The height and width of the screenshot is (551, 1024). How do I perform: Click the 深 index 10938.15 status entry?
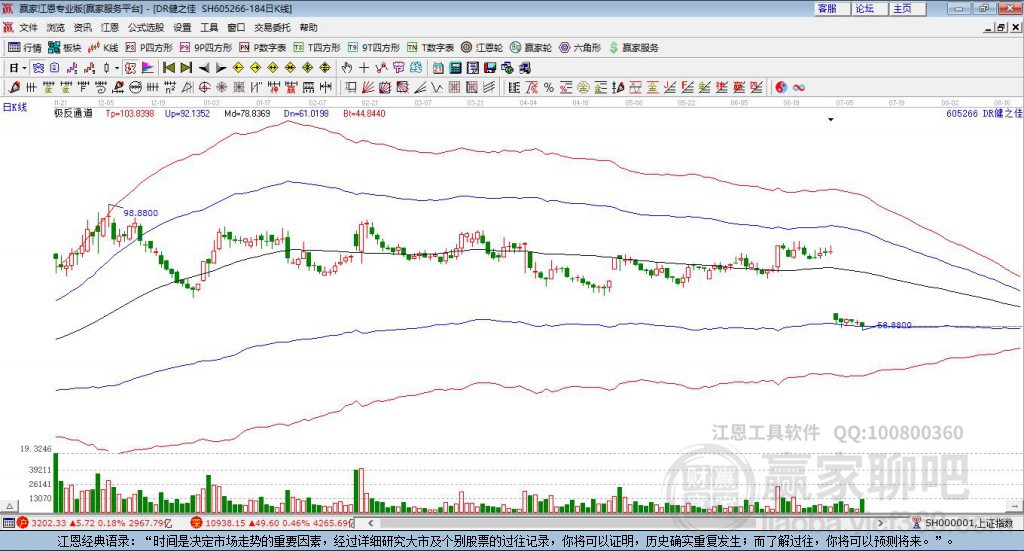(271, 523)
